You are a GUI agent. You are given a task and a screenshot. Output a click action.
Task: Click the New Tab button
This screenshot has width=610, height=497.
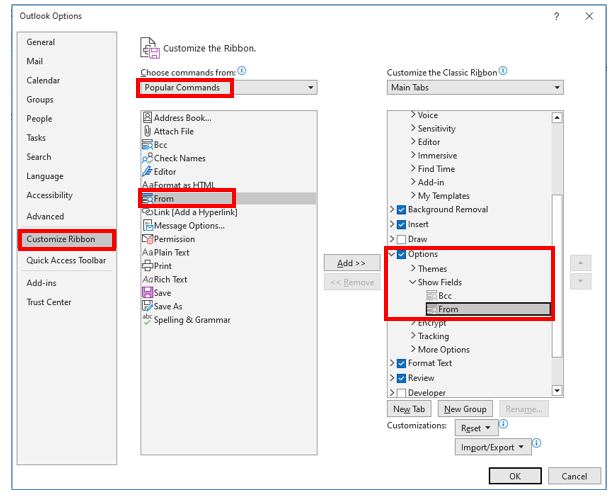tap(409, 409)
